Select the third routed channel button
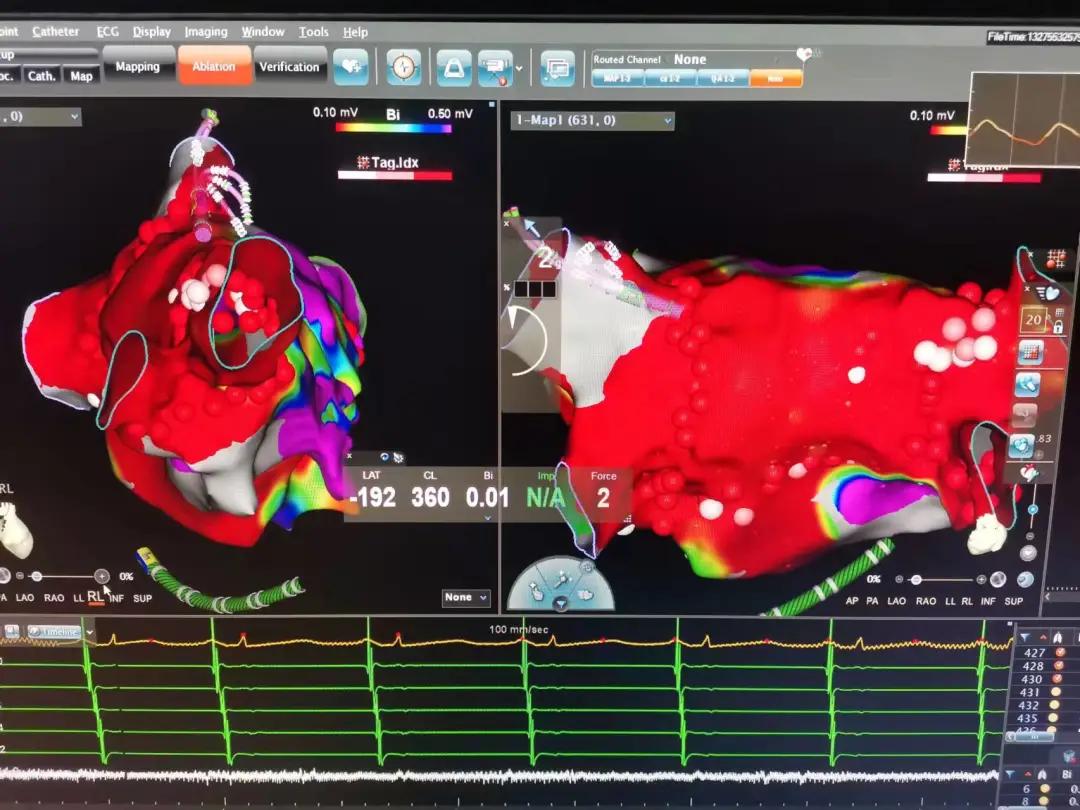The width and height of the screenshot is (1080, 810). pyautogui.click(x=723, y=79)
